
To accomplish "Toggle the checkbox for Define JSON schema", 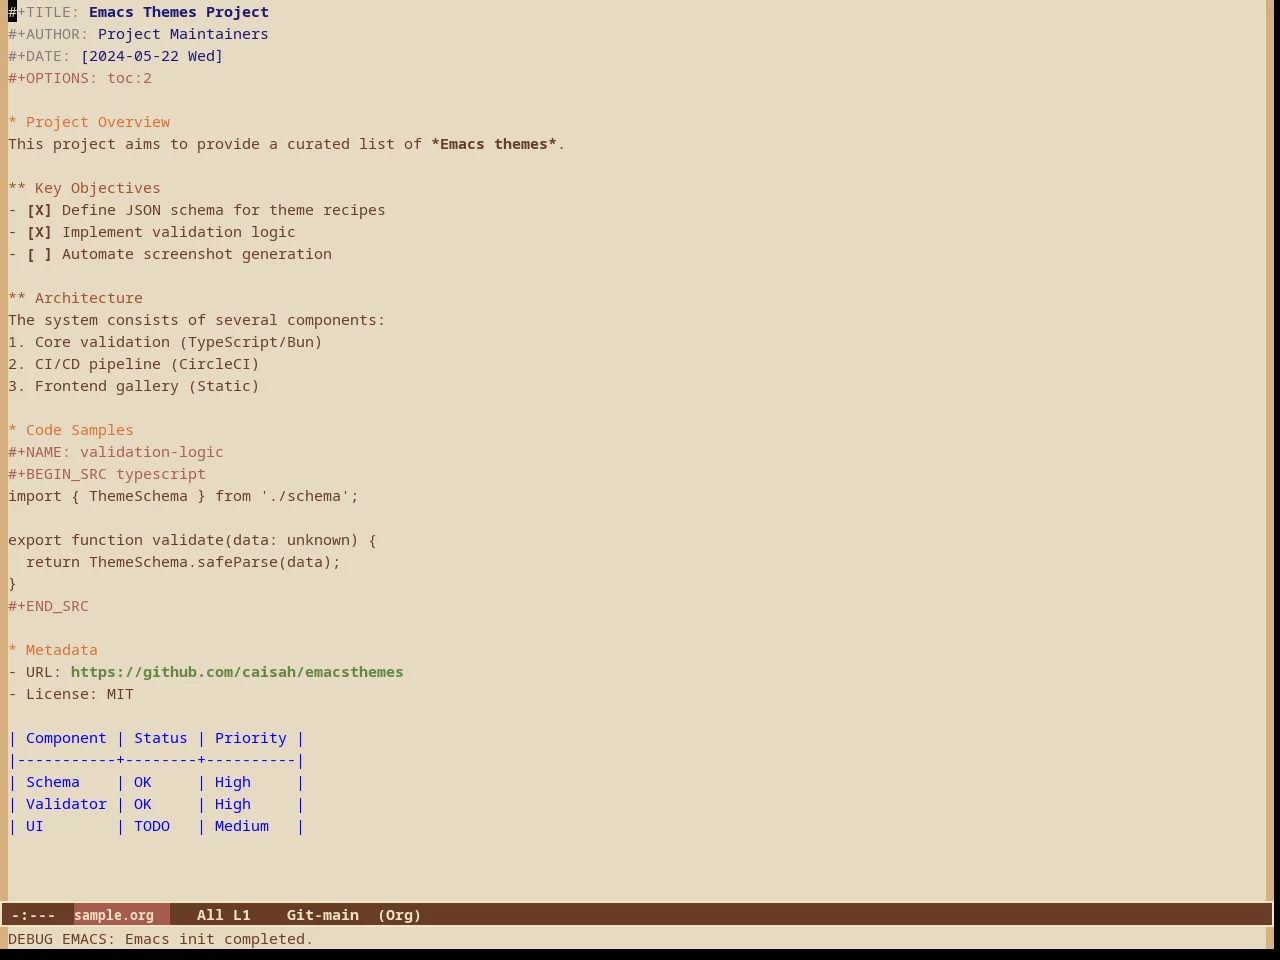I will tap(39, 210).
